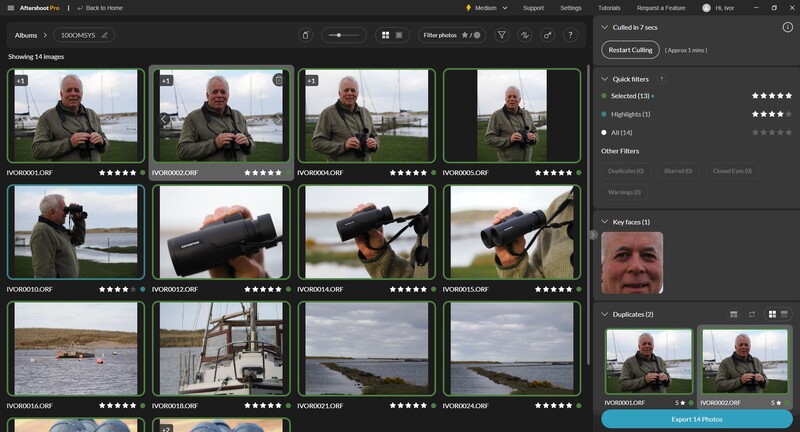
Task: Open the funnel filter options
Action: (x=502, y=35)
